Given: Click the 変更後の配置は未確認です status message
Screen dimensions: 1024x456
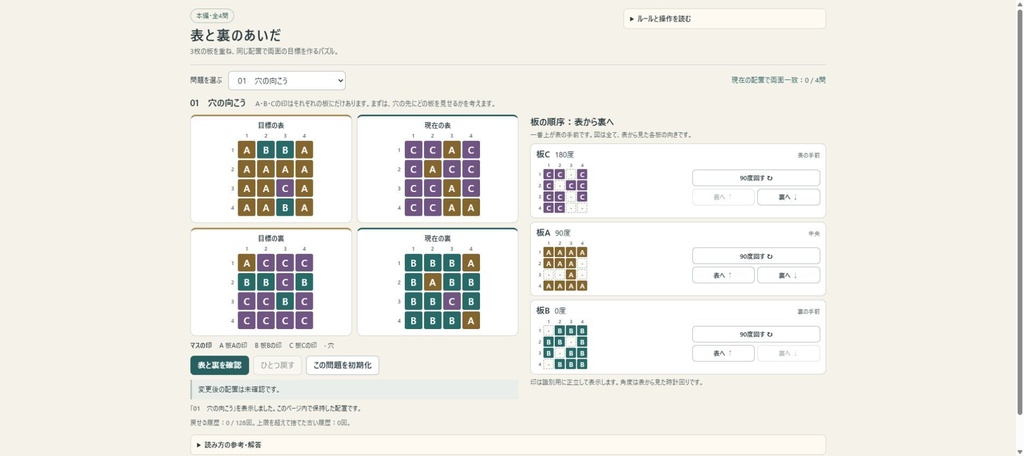Looking at the screenshot, I should click(x=355, y=389).
